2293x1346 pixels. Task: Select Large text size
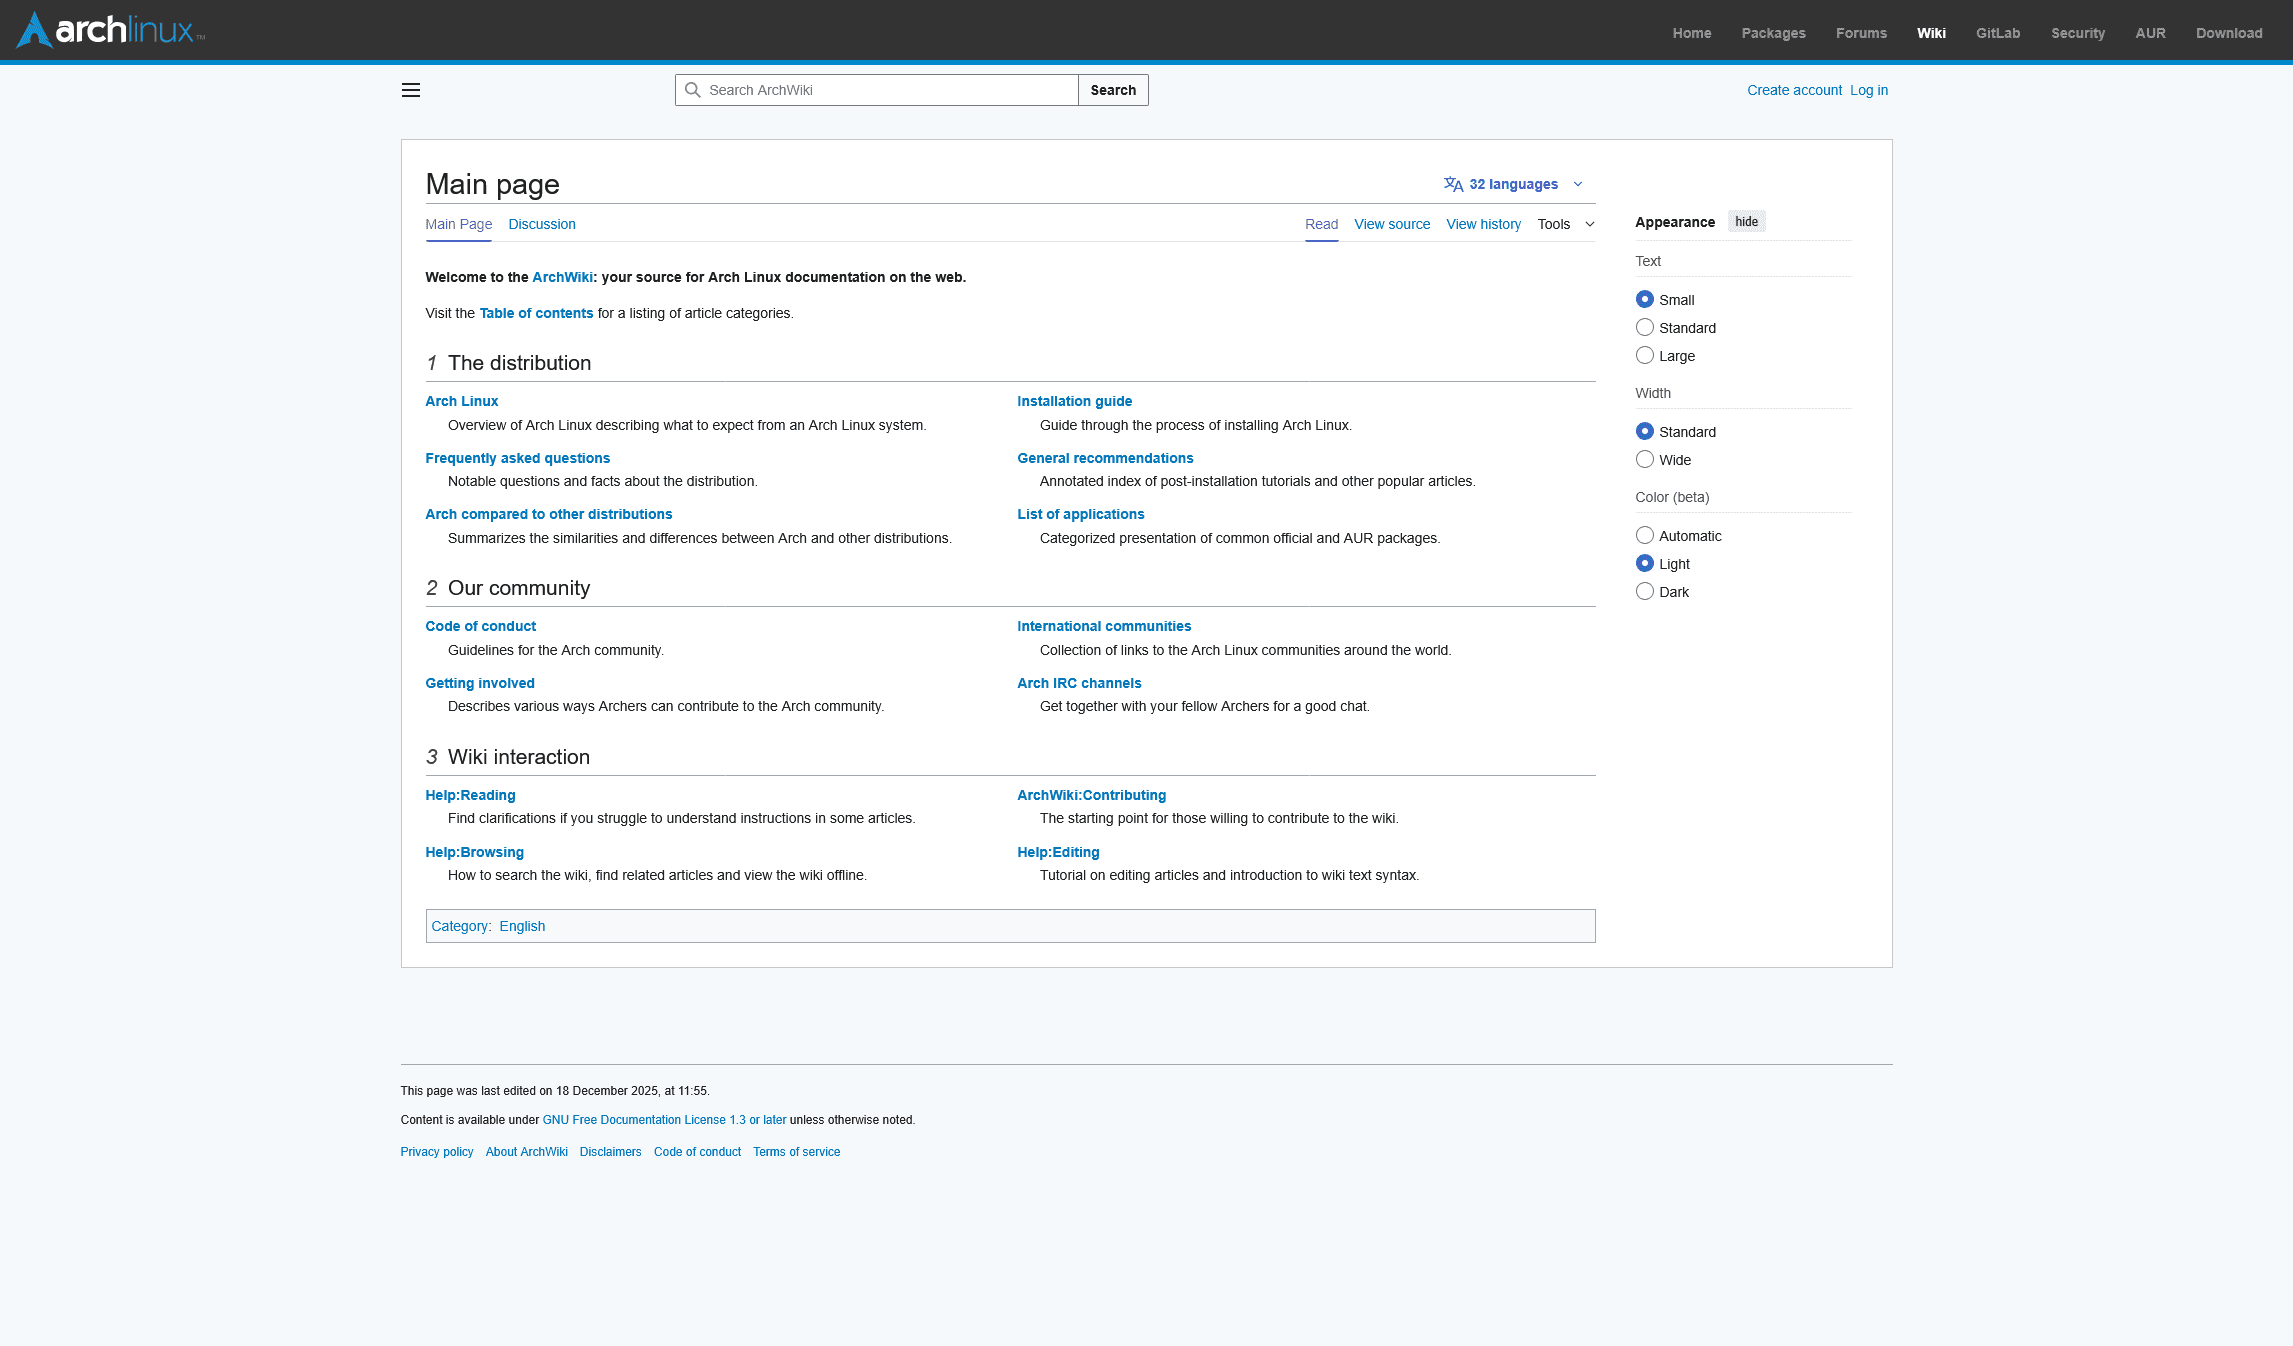(1645, 355)
